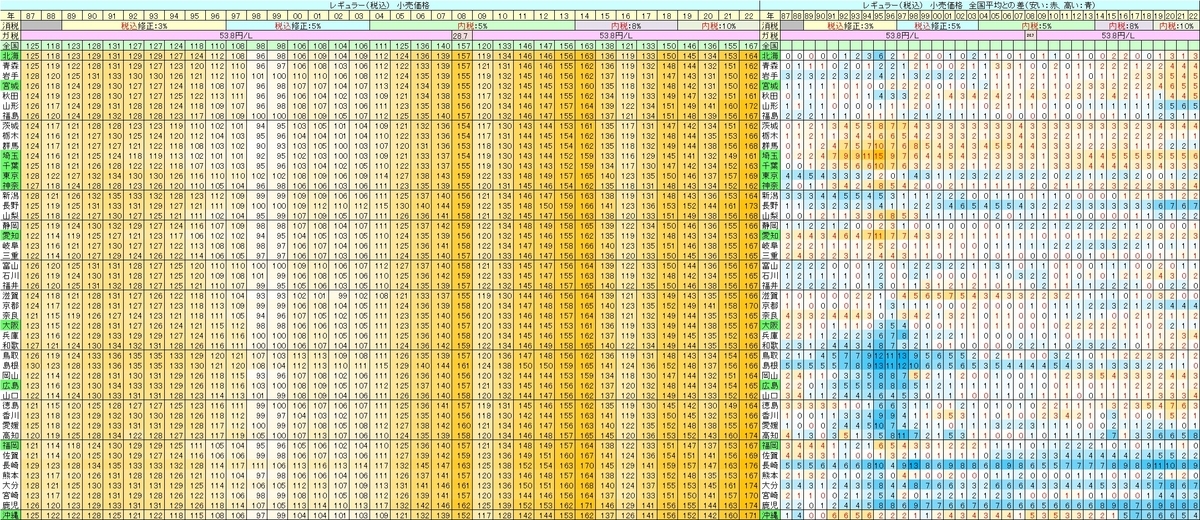The width and height of the screenshot is (1200, 520).
Task: Click year 87 column header in price table
Action: click(31, 15)
